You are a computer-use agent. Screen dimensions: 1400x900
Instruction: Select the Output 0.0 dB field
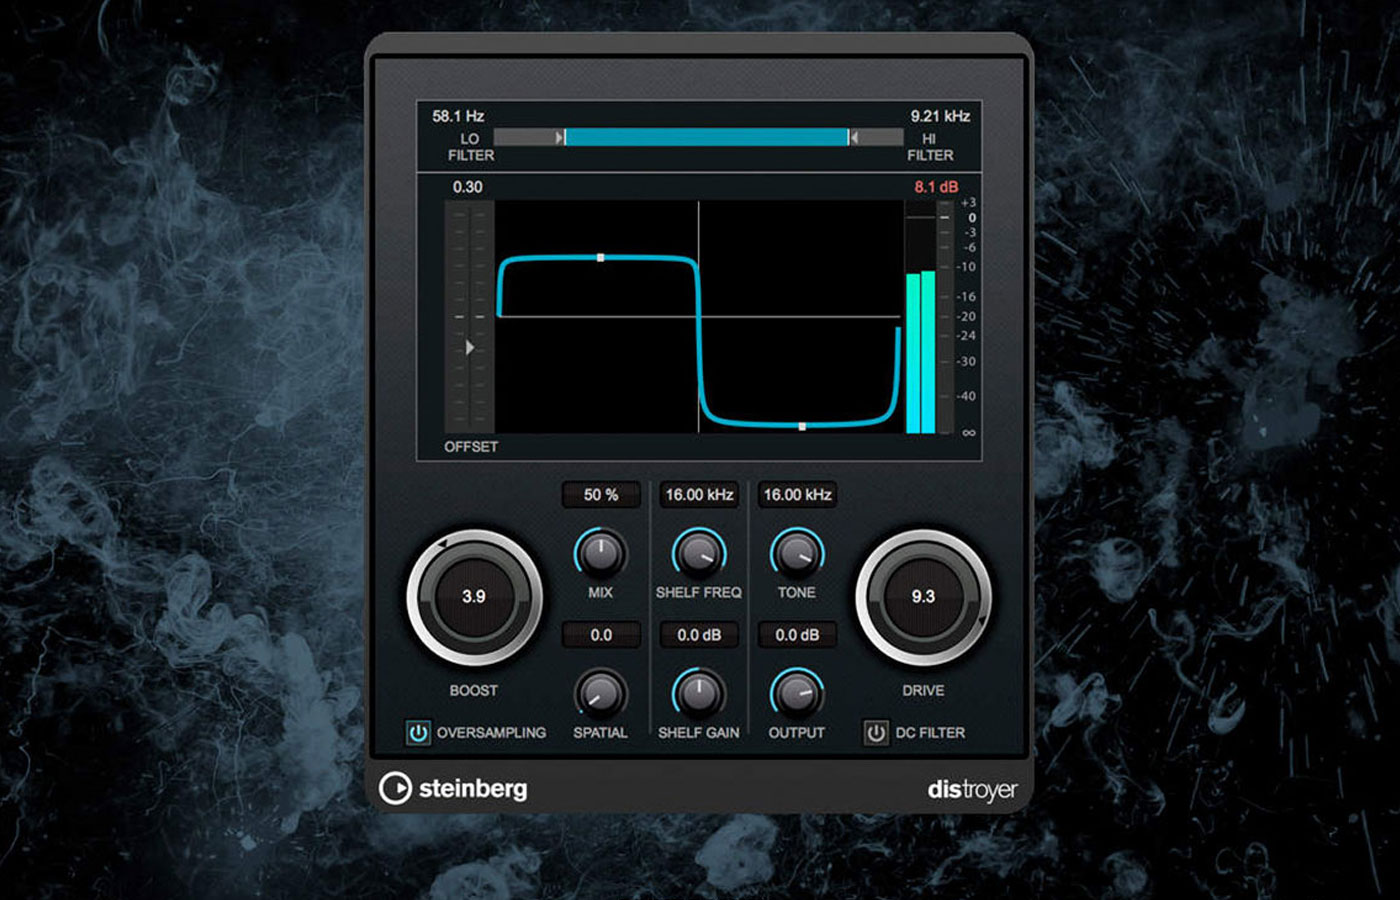(797, 635)
